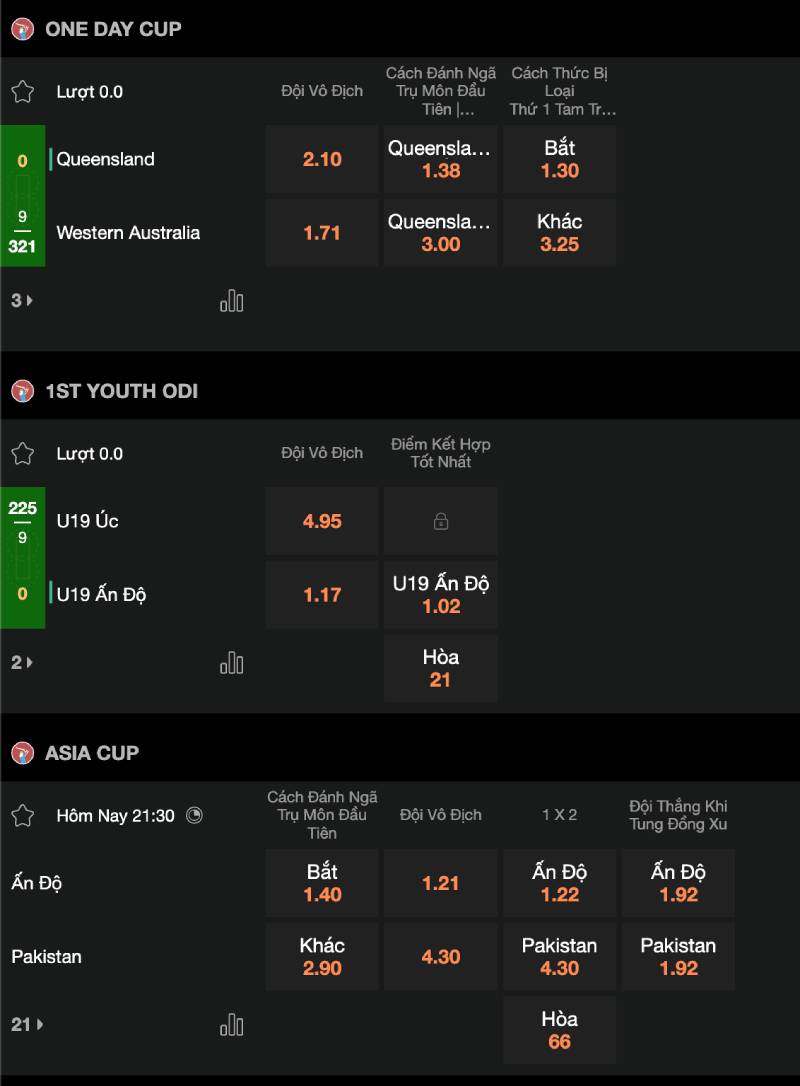Image resolution: width=800 pixels, height=1086 pixels.
Task: Favorite the Queensland vs Western Australia match
Action: [x=22, y=92]
